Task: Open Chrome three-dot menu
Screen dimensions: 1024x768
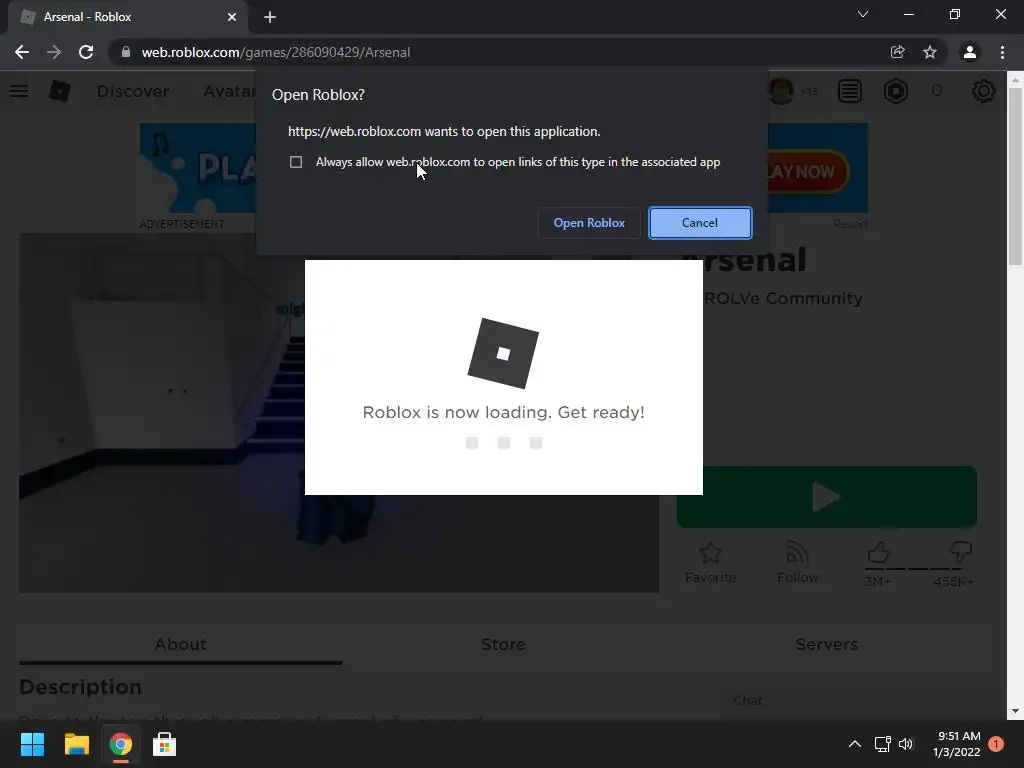Action: coord(1002,52)
